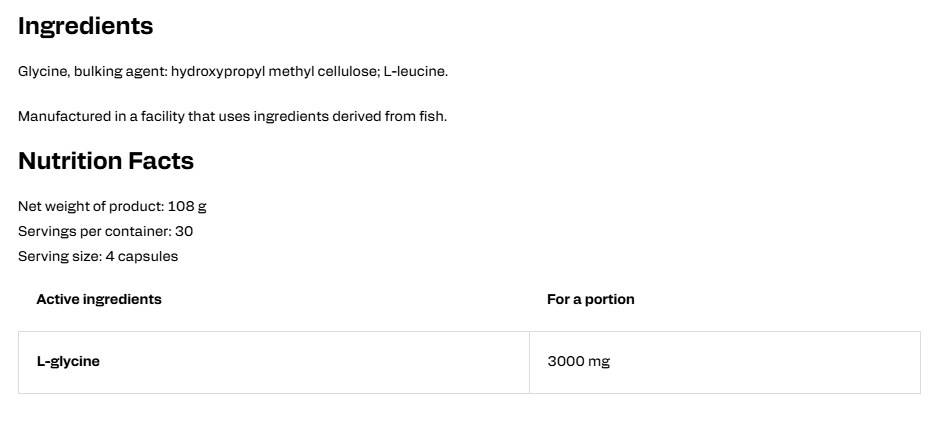Image resolution: width=950 pixels, height=421 pixels.
Task: Click the Nutrition Facts heading
Action: (106, 161)
